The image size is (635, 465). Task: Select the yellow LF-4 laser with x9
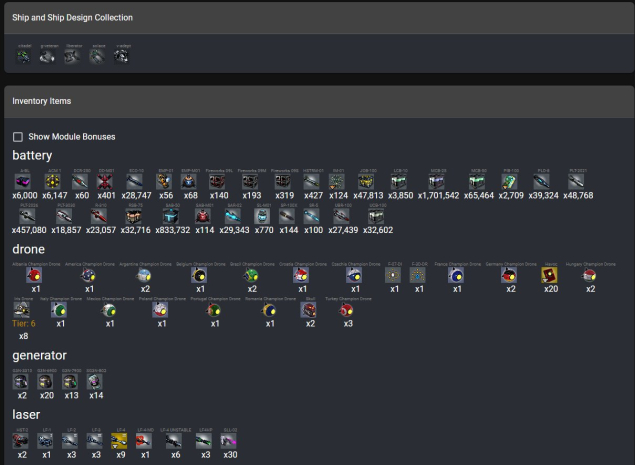point(119,440)
